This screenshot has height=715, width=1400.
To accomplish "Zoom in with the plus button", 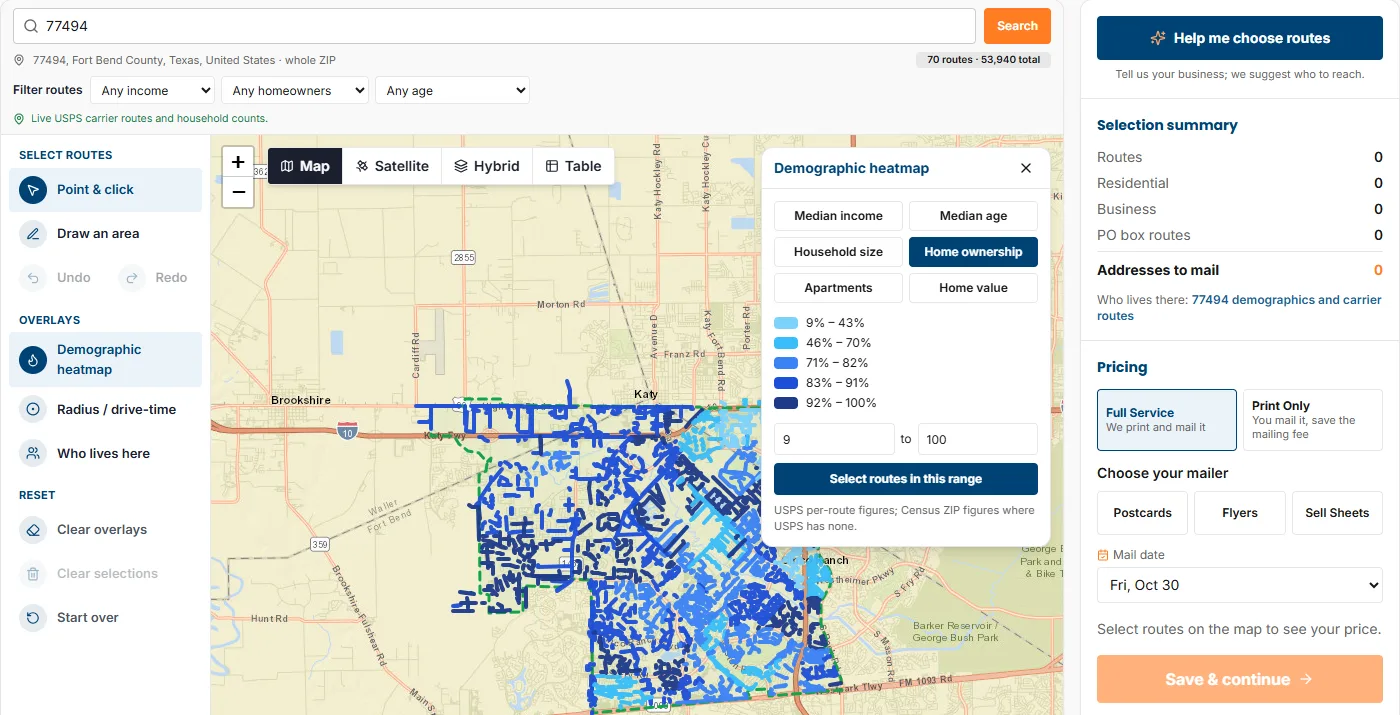I will 238,162.
